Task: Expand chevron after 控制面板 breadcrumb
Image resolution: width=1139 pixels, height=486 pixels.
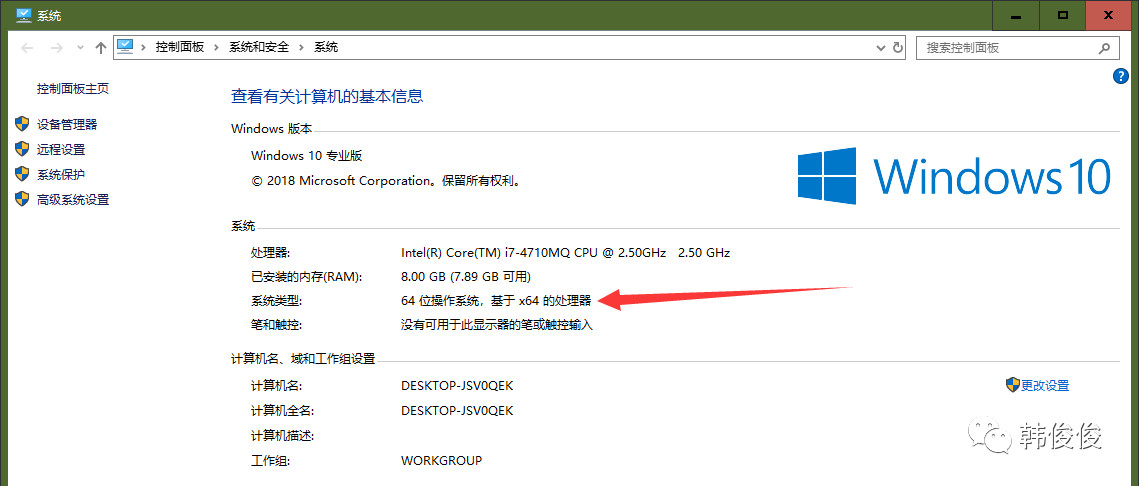Action: [x=216, y=47]
